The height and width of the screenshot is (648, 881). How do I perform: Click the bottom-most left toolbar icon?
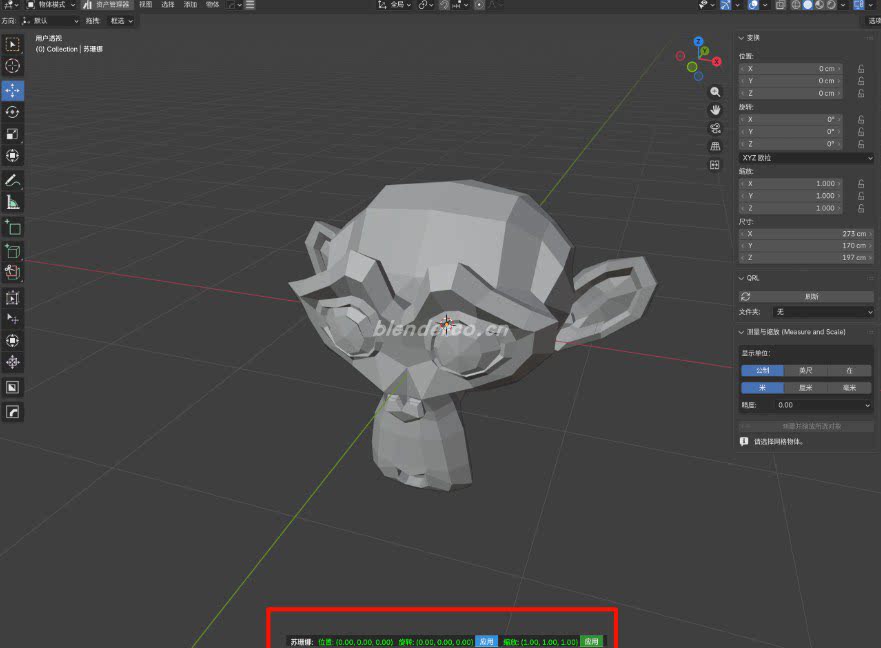point(12,412)
